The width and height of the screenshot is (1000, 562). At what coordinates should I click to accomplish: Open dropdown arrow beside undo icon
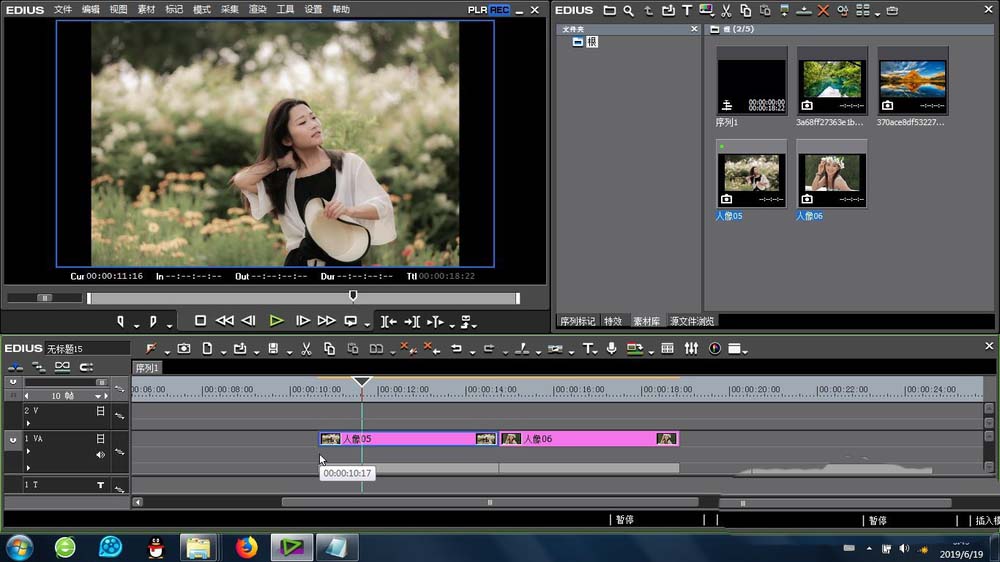(472, 351)
